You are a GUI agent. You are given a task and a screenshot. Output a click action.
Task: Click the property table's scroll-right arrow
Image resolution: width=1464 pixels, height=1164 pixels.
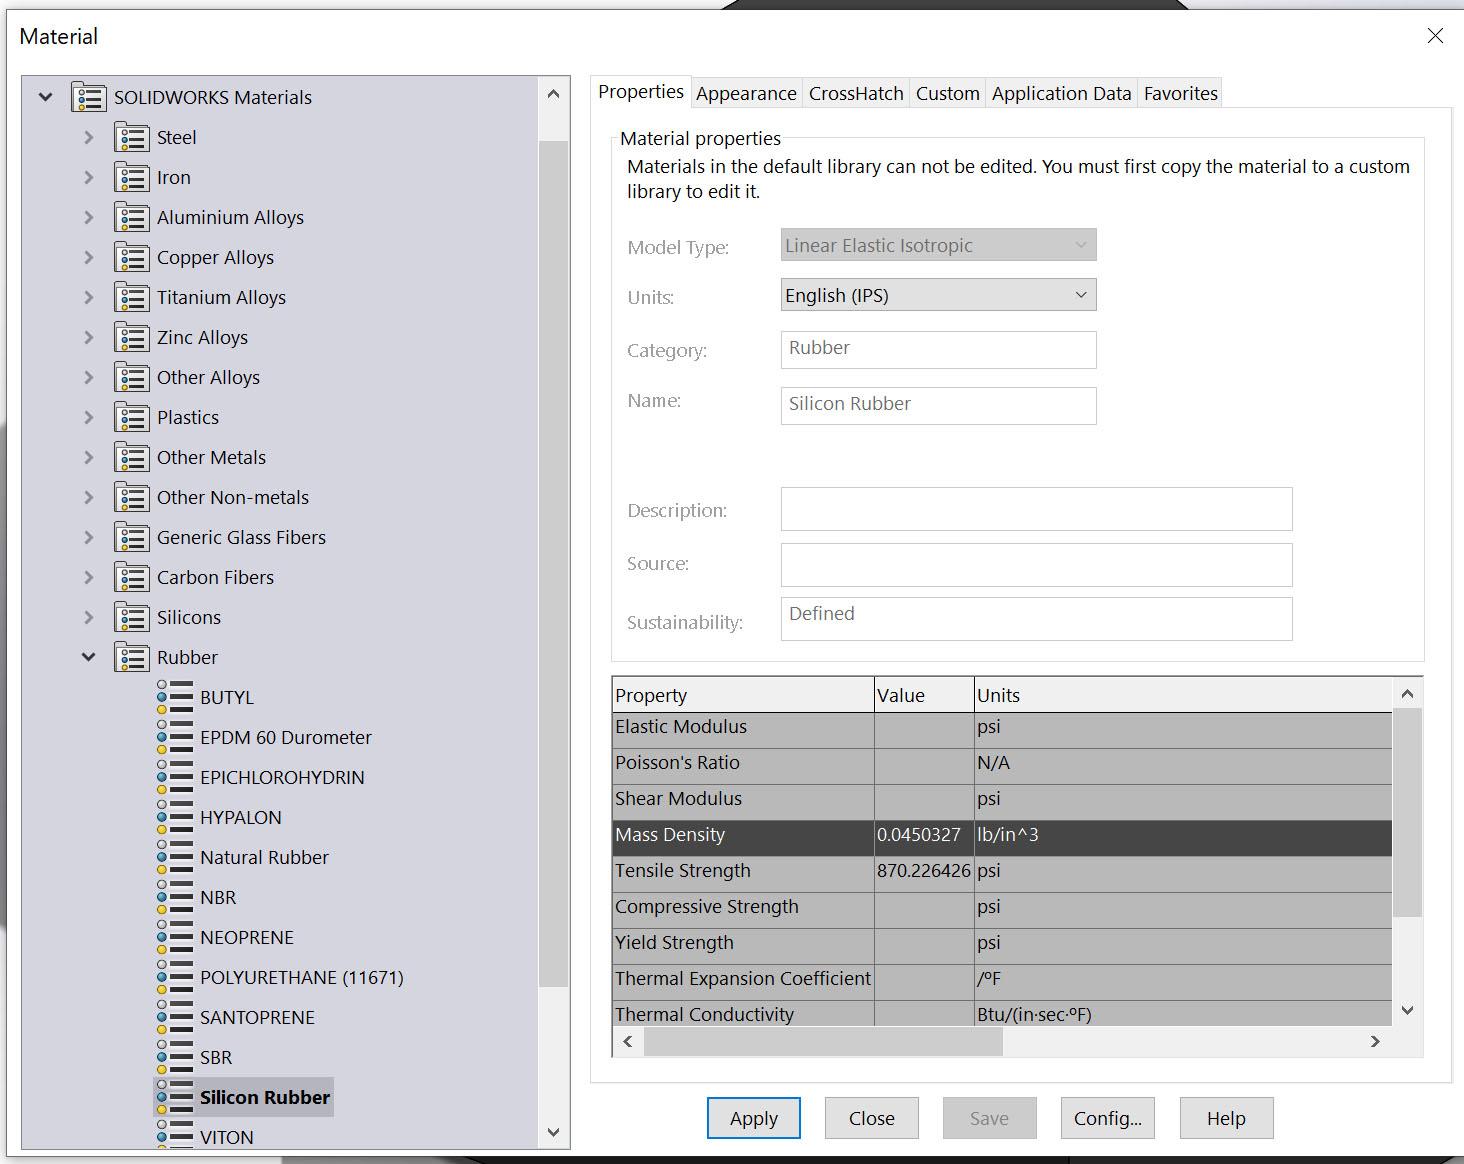[1375, 1041]
